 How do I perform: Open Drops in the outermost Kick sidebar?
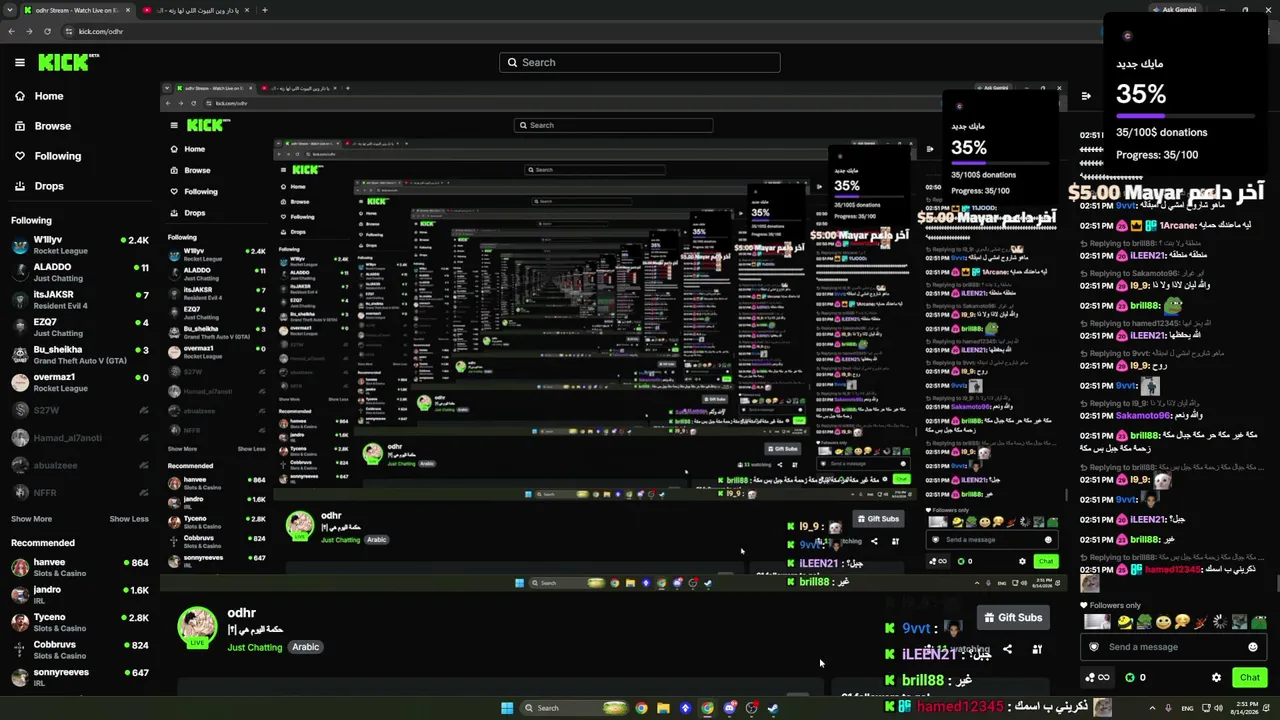pyautogui.click(x=39, y=186)
